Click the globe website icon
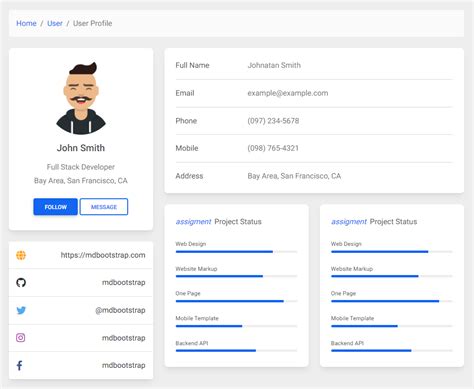Screen dimensions: 474x389 coord(21,255)
